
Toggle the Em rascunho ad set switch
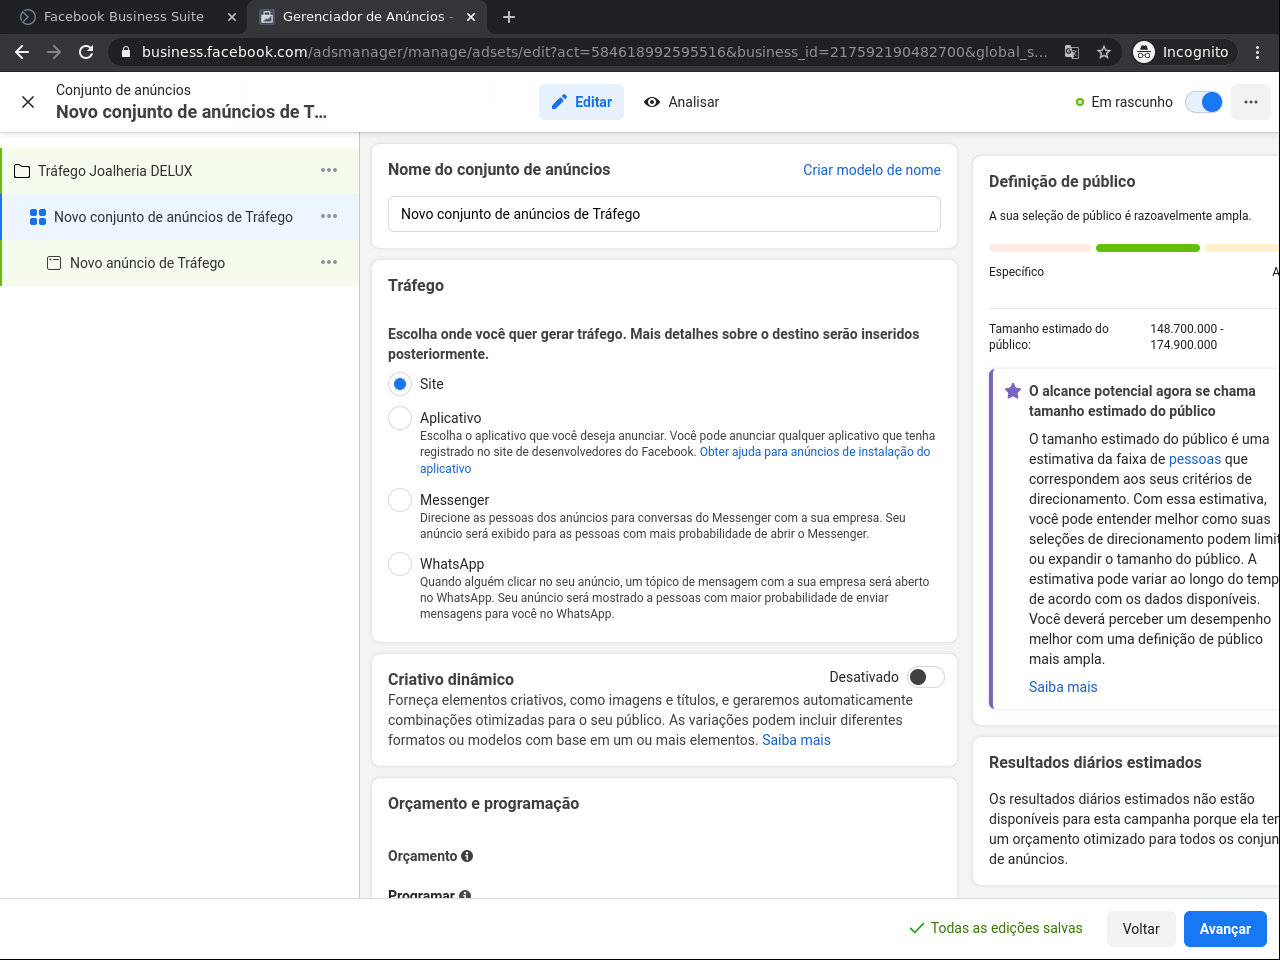pyautogui.click(x=1204, y=102)
